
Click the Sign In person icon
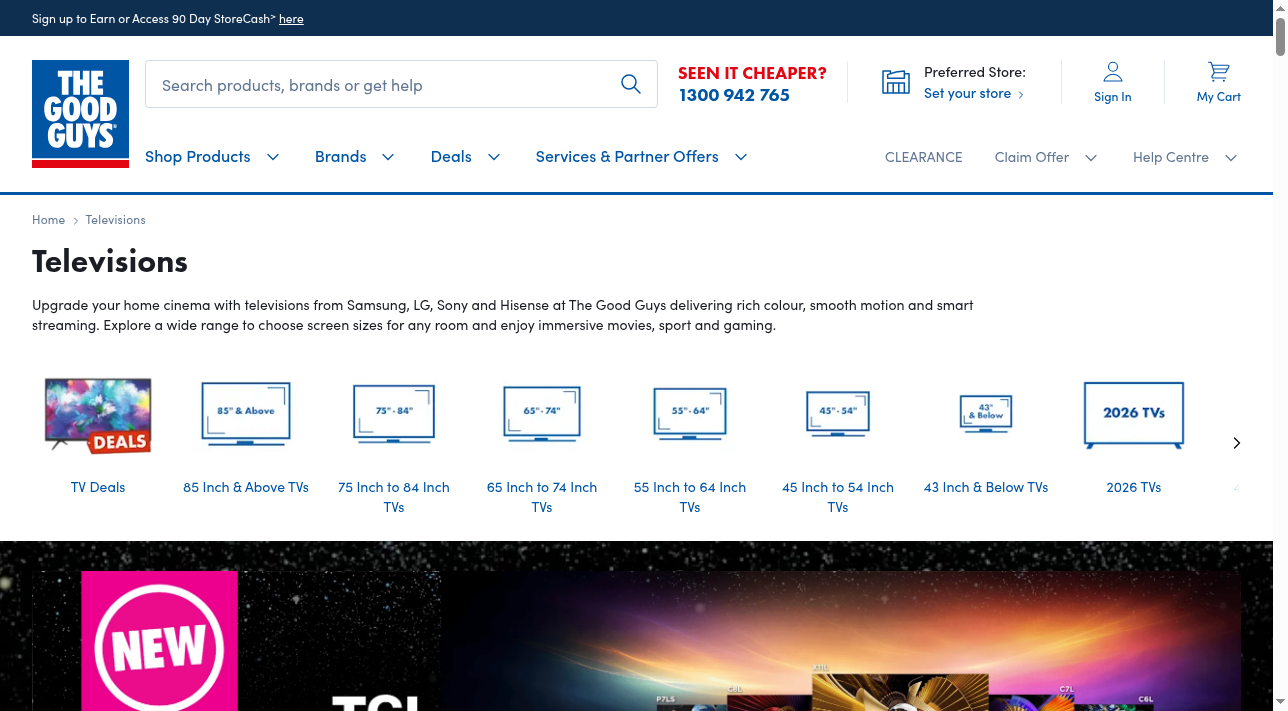pyautogui.click(x=1113, y=72)
